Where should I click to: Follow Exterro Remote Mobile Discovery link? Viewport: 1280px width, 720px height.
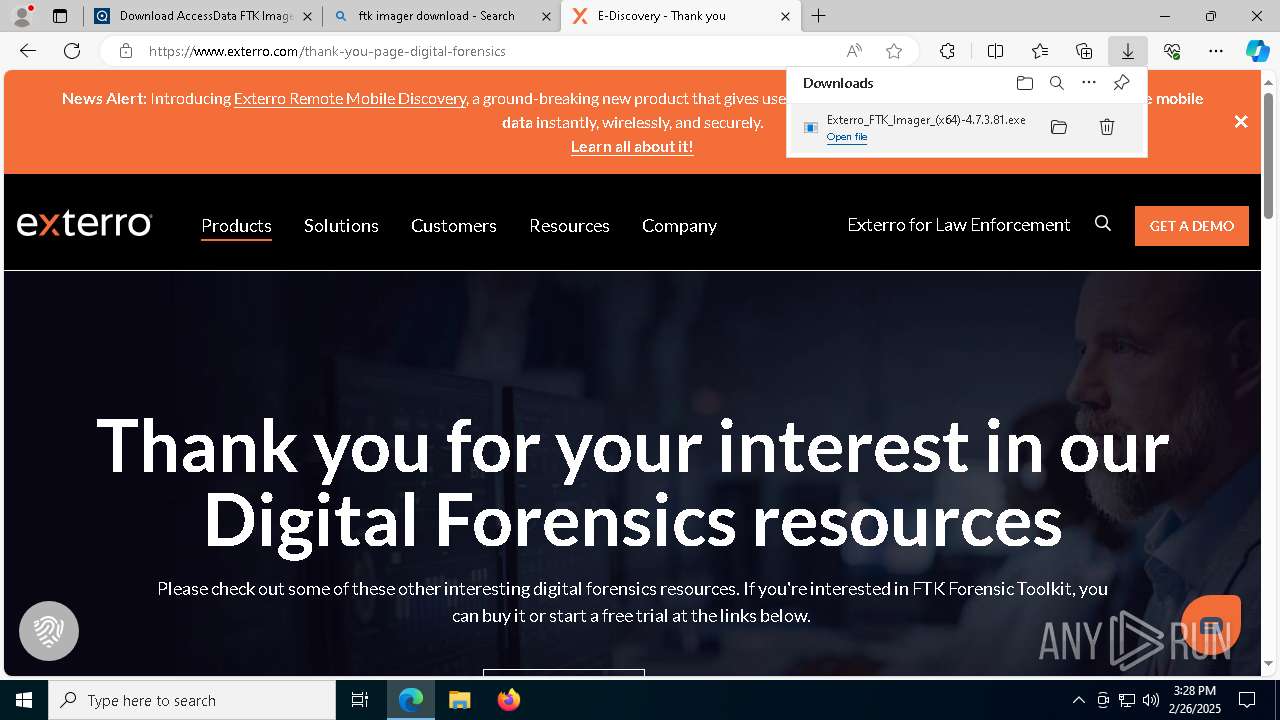tap(350, 98)
